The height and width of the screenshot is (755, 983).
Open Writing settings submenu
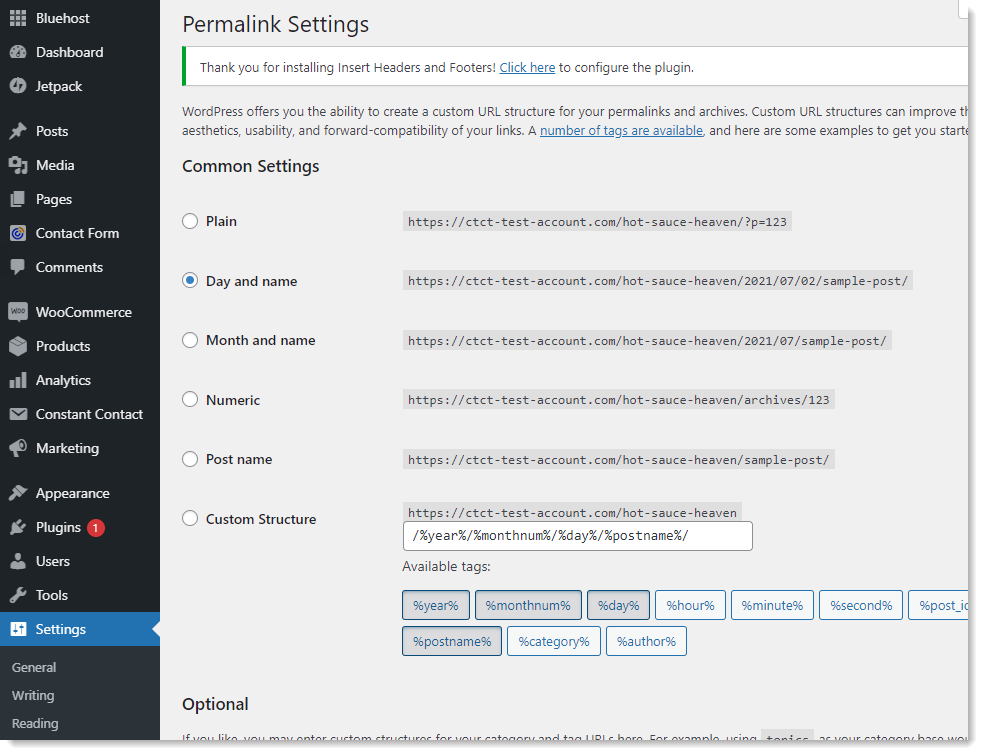click(33, 695)
